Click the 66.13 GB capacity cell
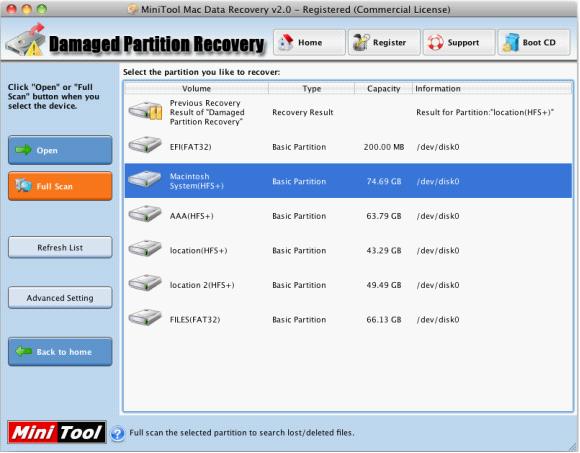Viewport: 580px width, 453px height. coord(384,320)
